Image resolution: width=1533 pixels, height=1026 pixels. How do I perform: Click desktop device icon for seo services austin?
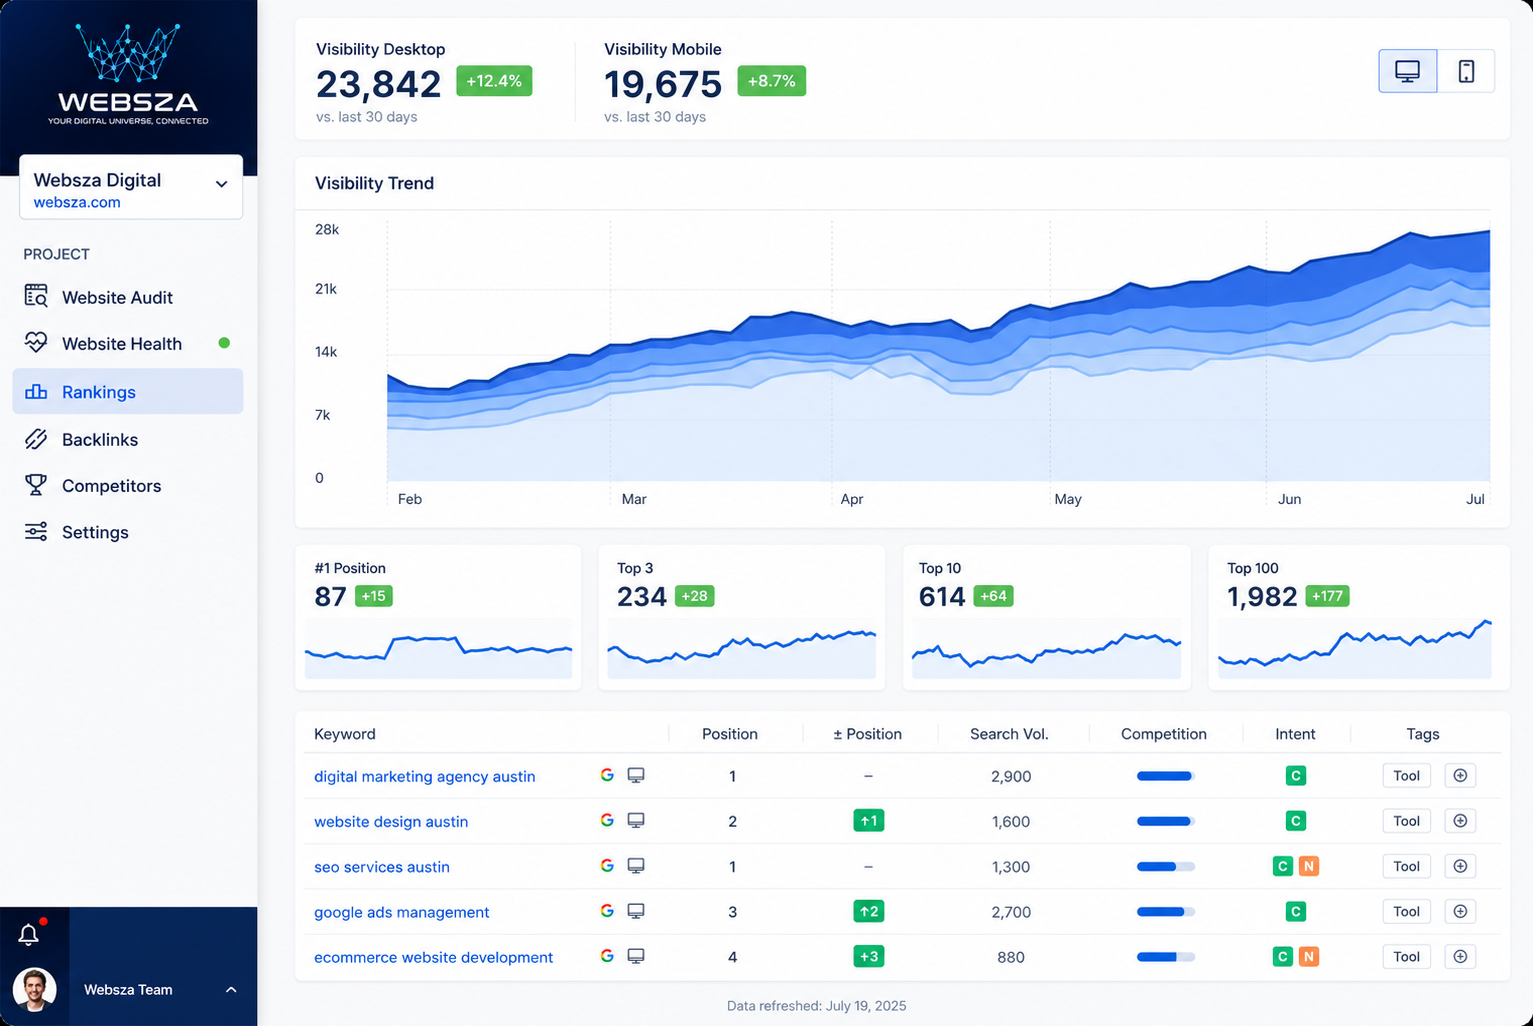click(636, 866)
